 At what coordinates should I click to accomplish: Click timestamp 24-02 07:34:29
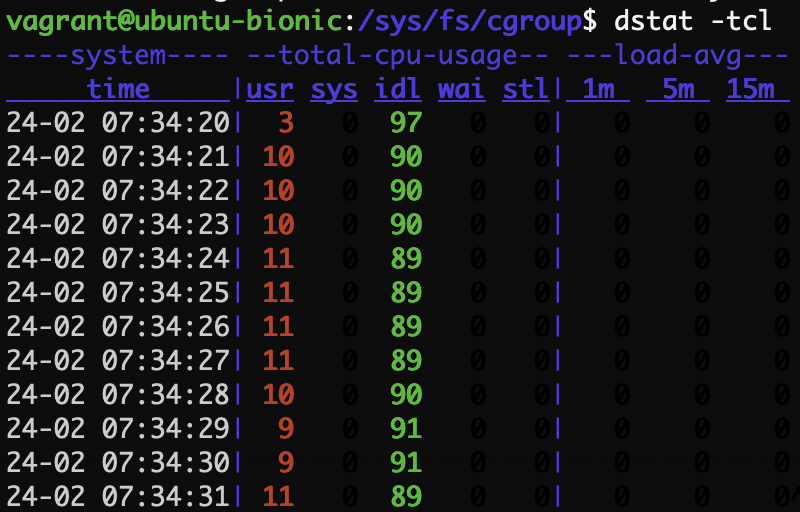point(118,428)
